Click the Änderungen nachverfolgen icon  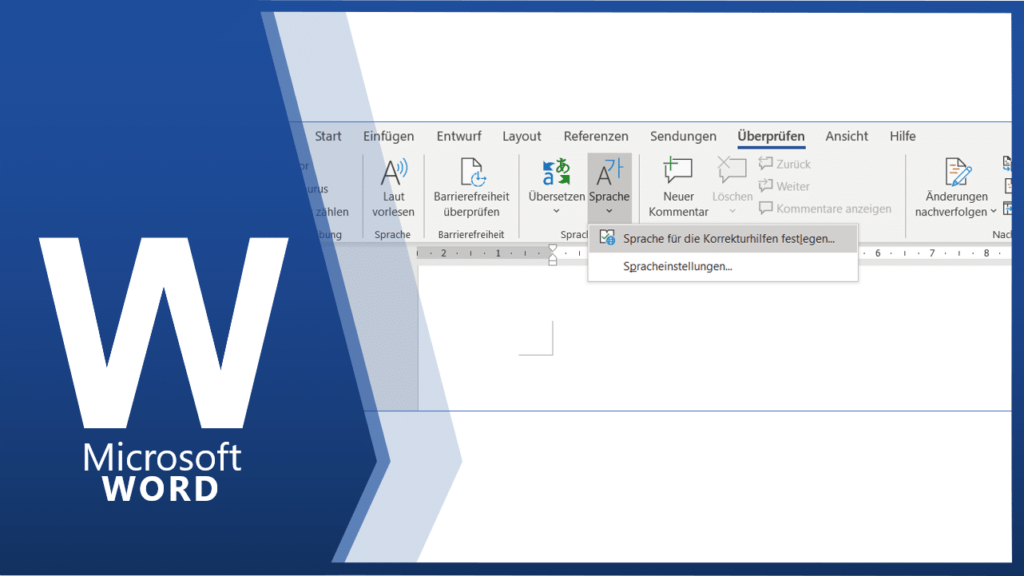[957, 172]
